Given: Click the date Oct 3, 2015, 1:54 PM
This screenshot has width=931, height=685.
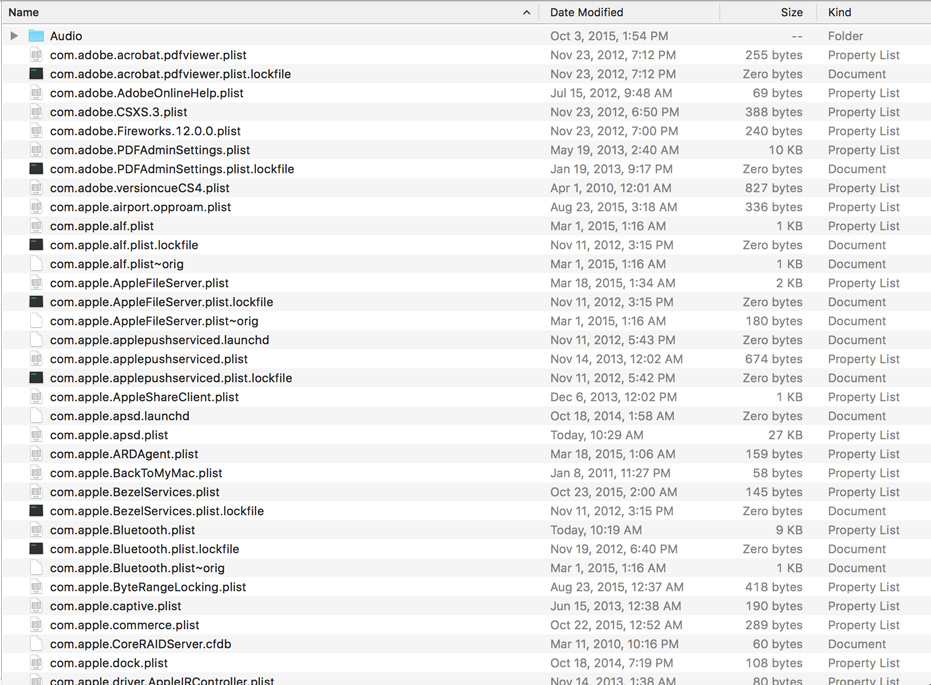Looking at the screenshot, I should pyautogui.click(x=609, y=36).
